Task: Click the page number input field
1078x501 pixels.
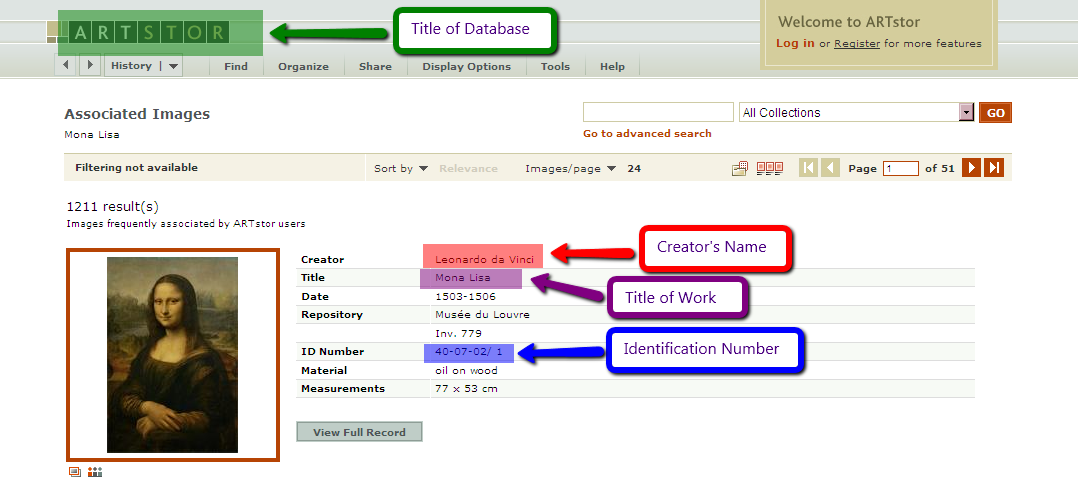Action: coord(901,168)
